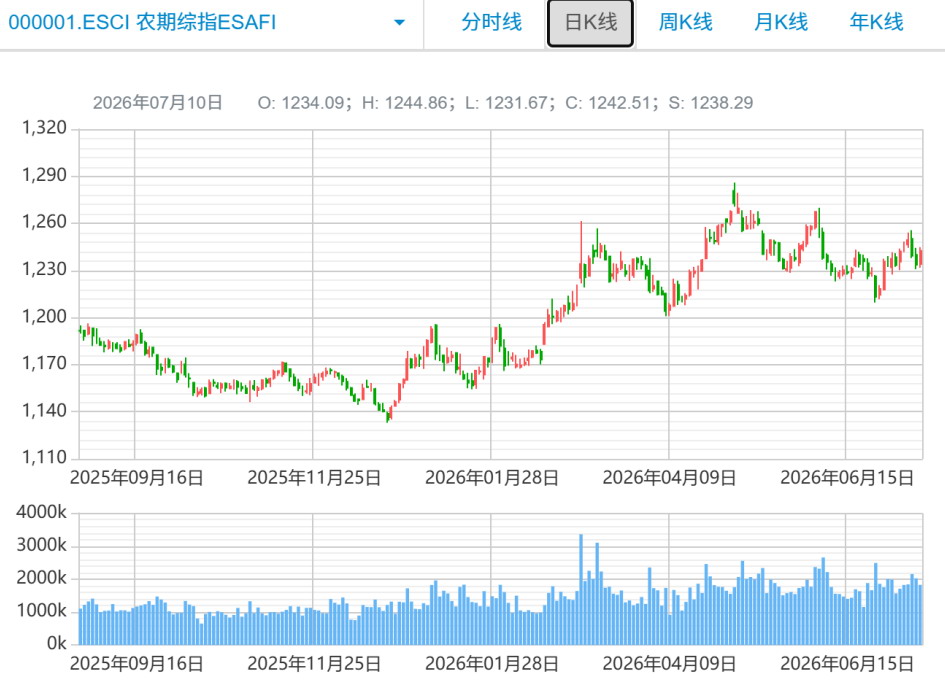Open the index selector dropdown arrow
945x688 pixels.
[x=399, y=23]
